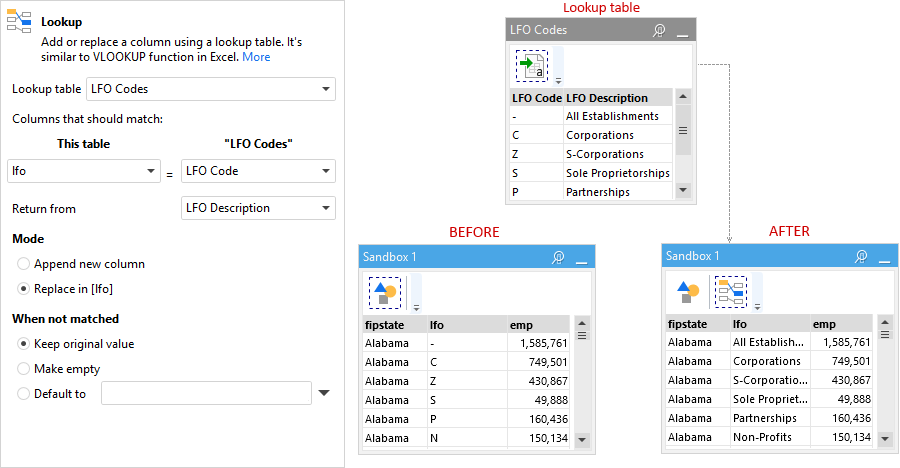This screenshot has width=900, height=468.
Task: Select the Lookup action icon in AFTER Sandbox
Action: pyautogui.click(x=731, y=292)
